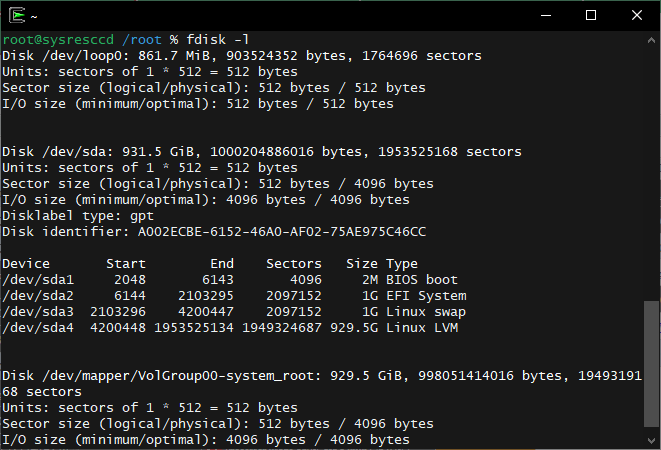Screen dimensions: 661x450
Task: Click the root@sysresccd prompt text
Action: point(58,40)
